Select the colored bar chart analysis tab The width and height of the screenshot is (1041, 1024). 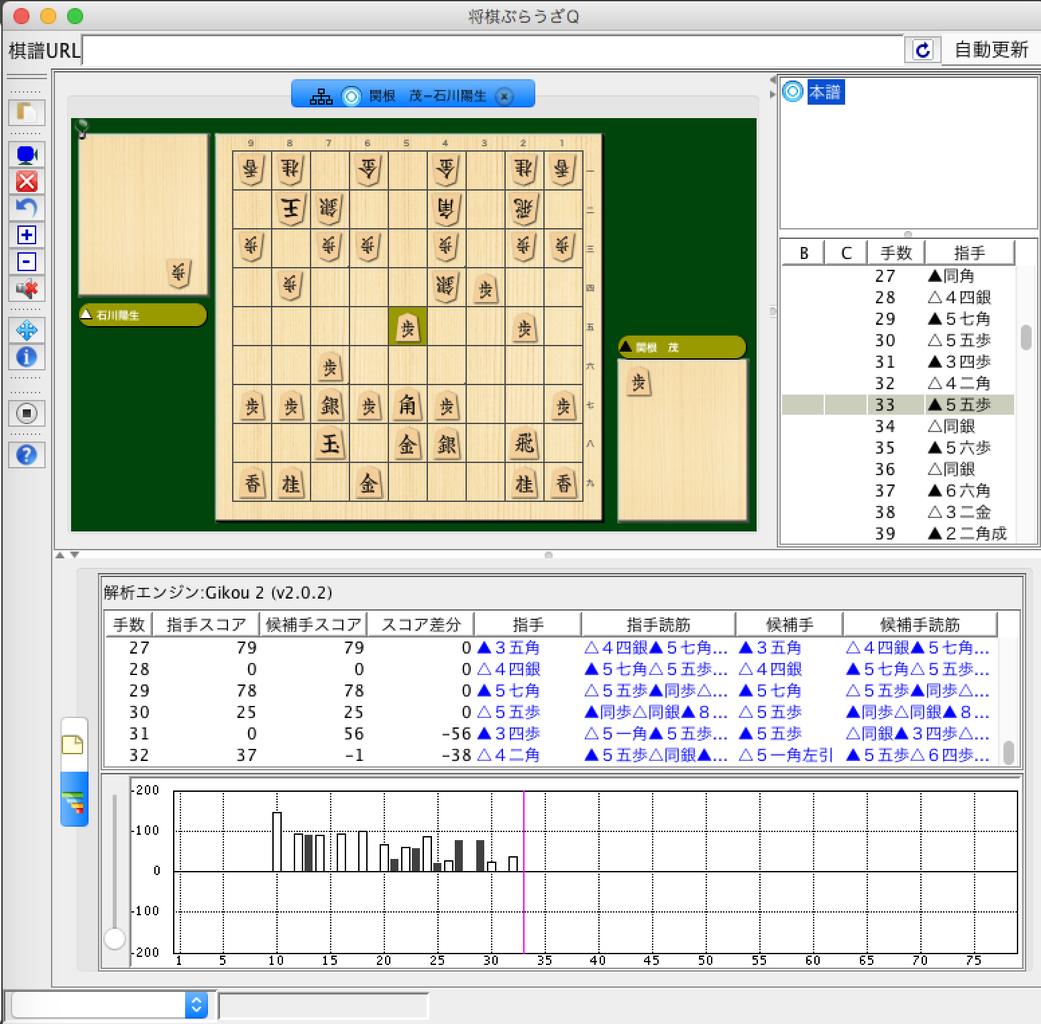coord(74,800)
